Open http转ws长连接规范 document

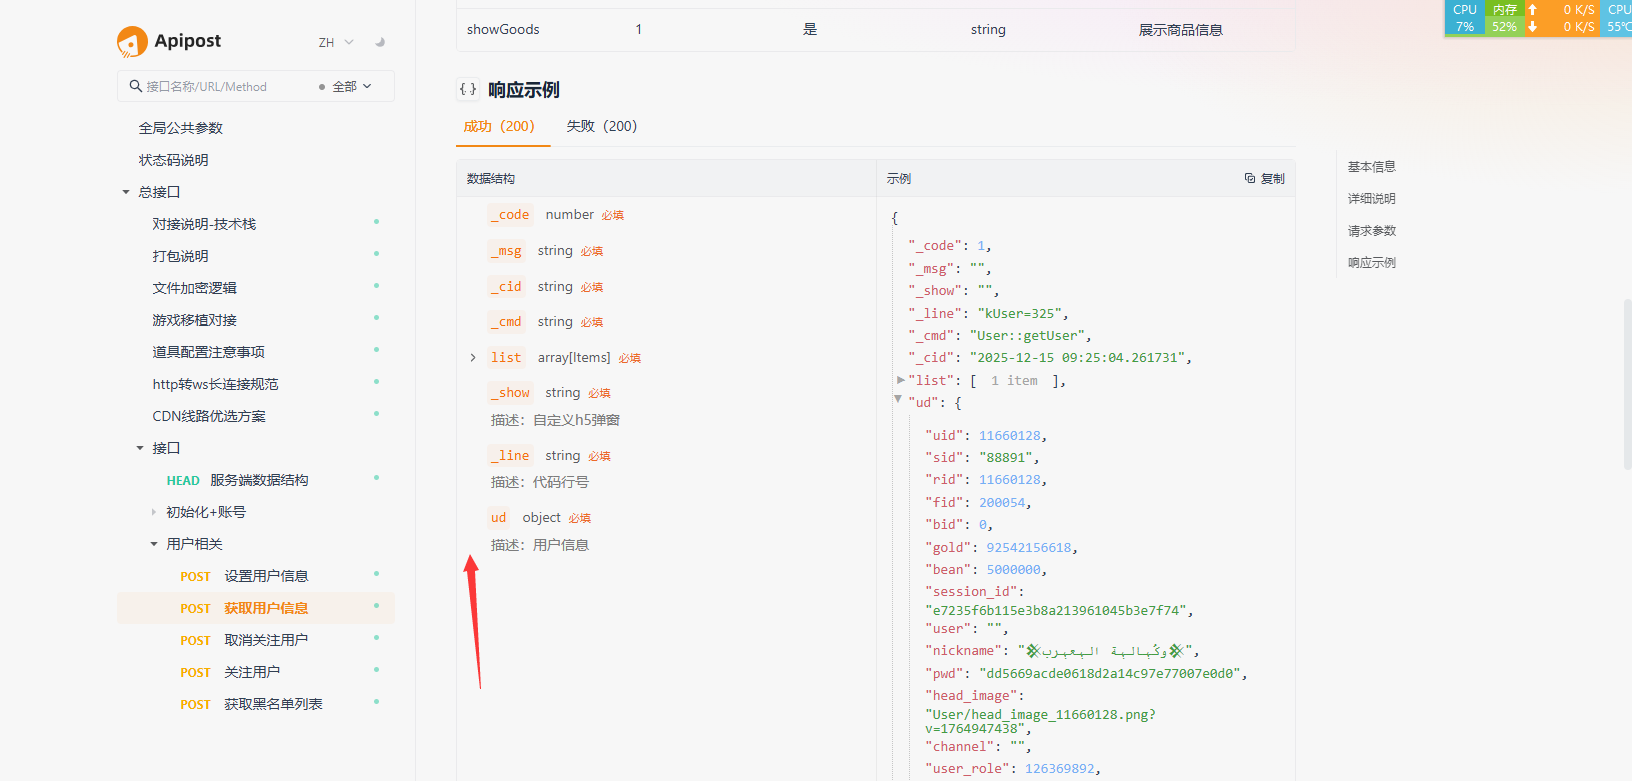tap(216, 384)
